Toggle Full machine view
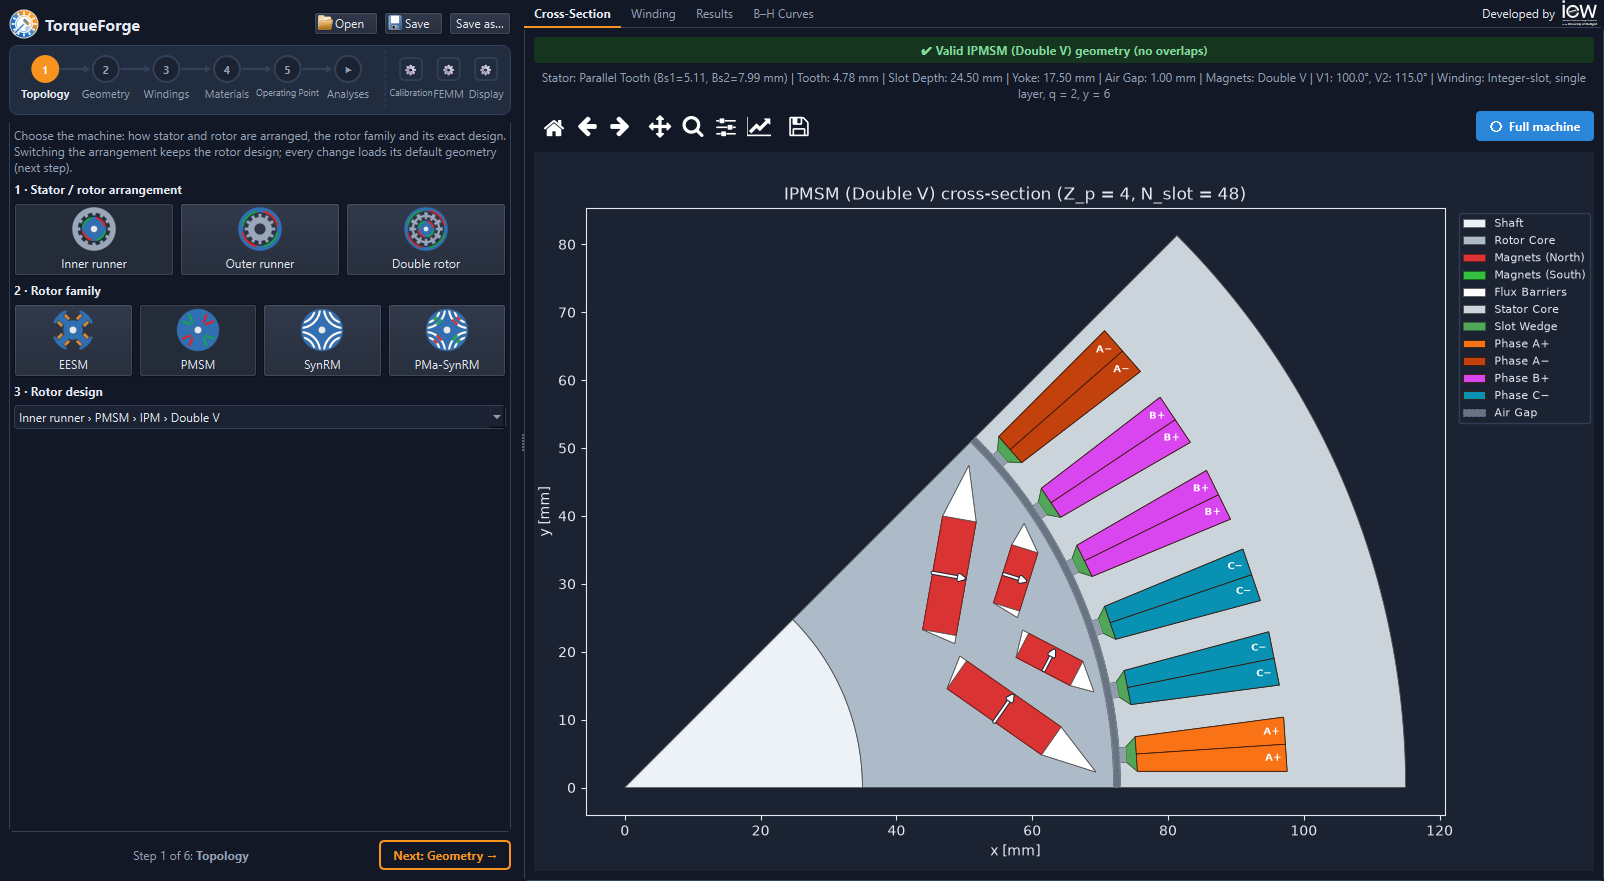This screenshot has height=881, width=1604. pyautogui.click(x=1535, y=126)
